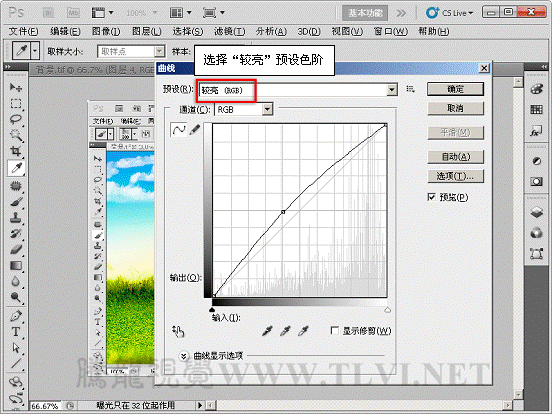Screen dimensions: 552x414
Task: Open the Styles fx panel icon
Action: (536, 131)
